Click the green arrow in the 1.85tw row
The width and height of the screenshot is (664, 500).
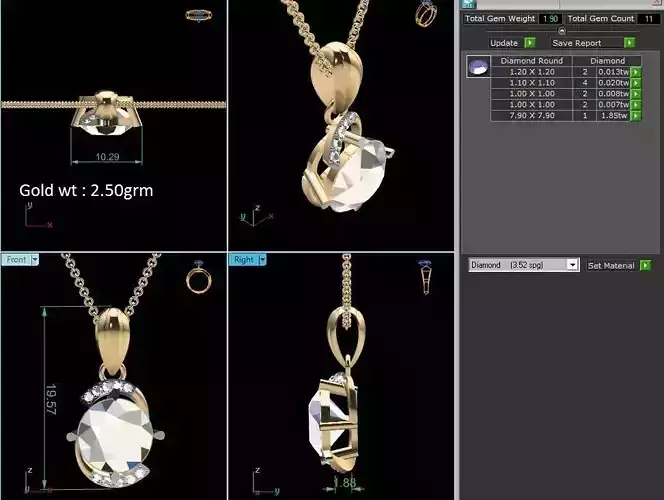(636, 116)
